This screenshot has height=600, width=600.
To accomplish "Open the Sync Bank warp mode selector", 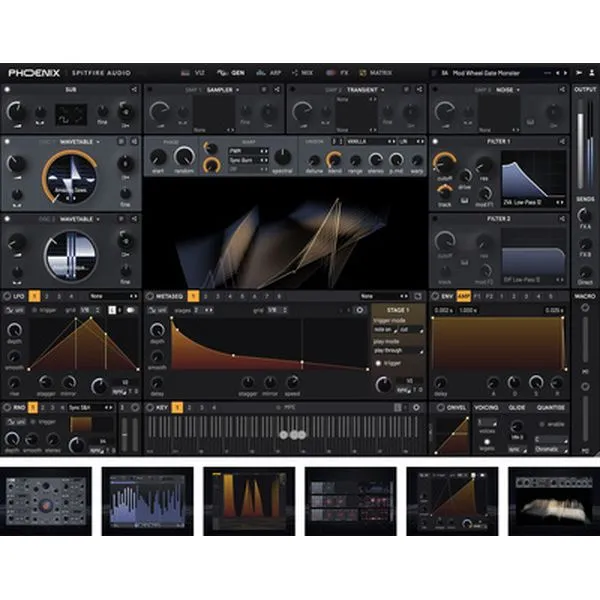I will pos(248,160).
